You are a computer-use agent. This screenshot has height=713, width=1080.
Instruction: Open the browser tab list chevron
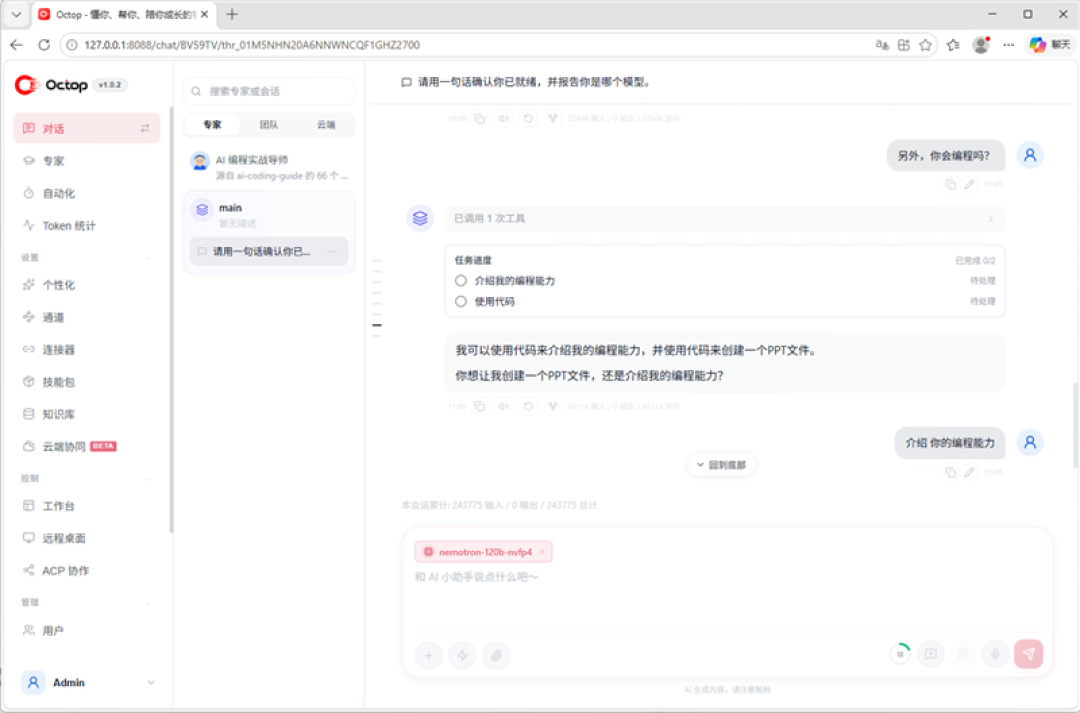click(x=16, y=14)
